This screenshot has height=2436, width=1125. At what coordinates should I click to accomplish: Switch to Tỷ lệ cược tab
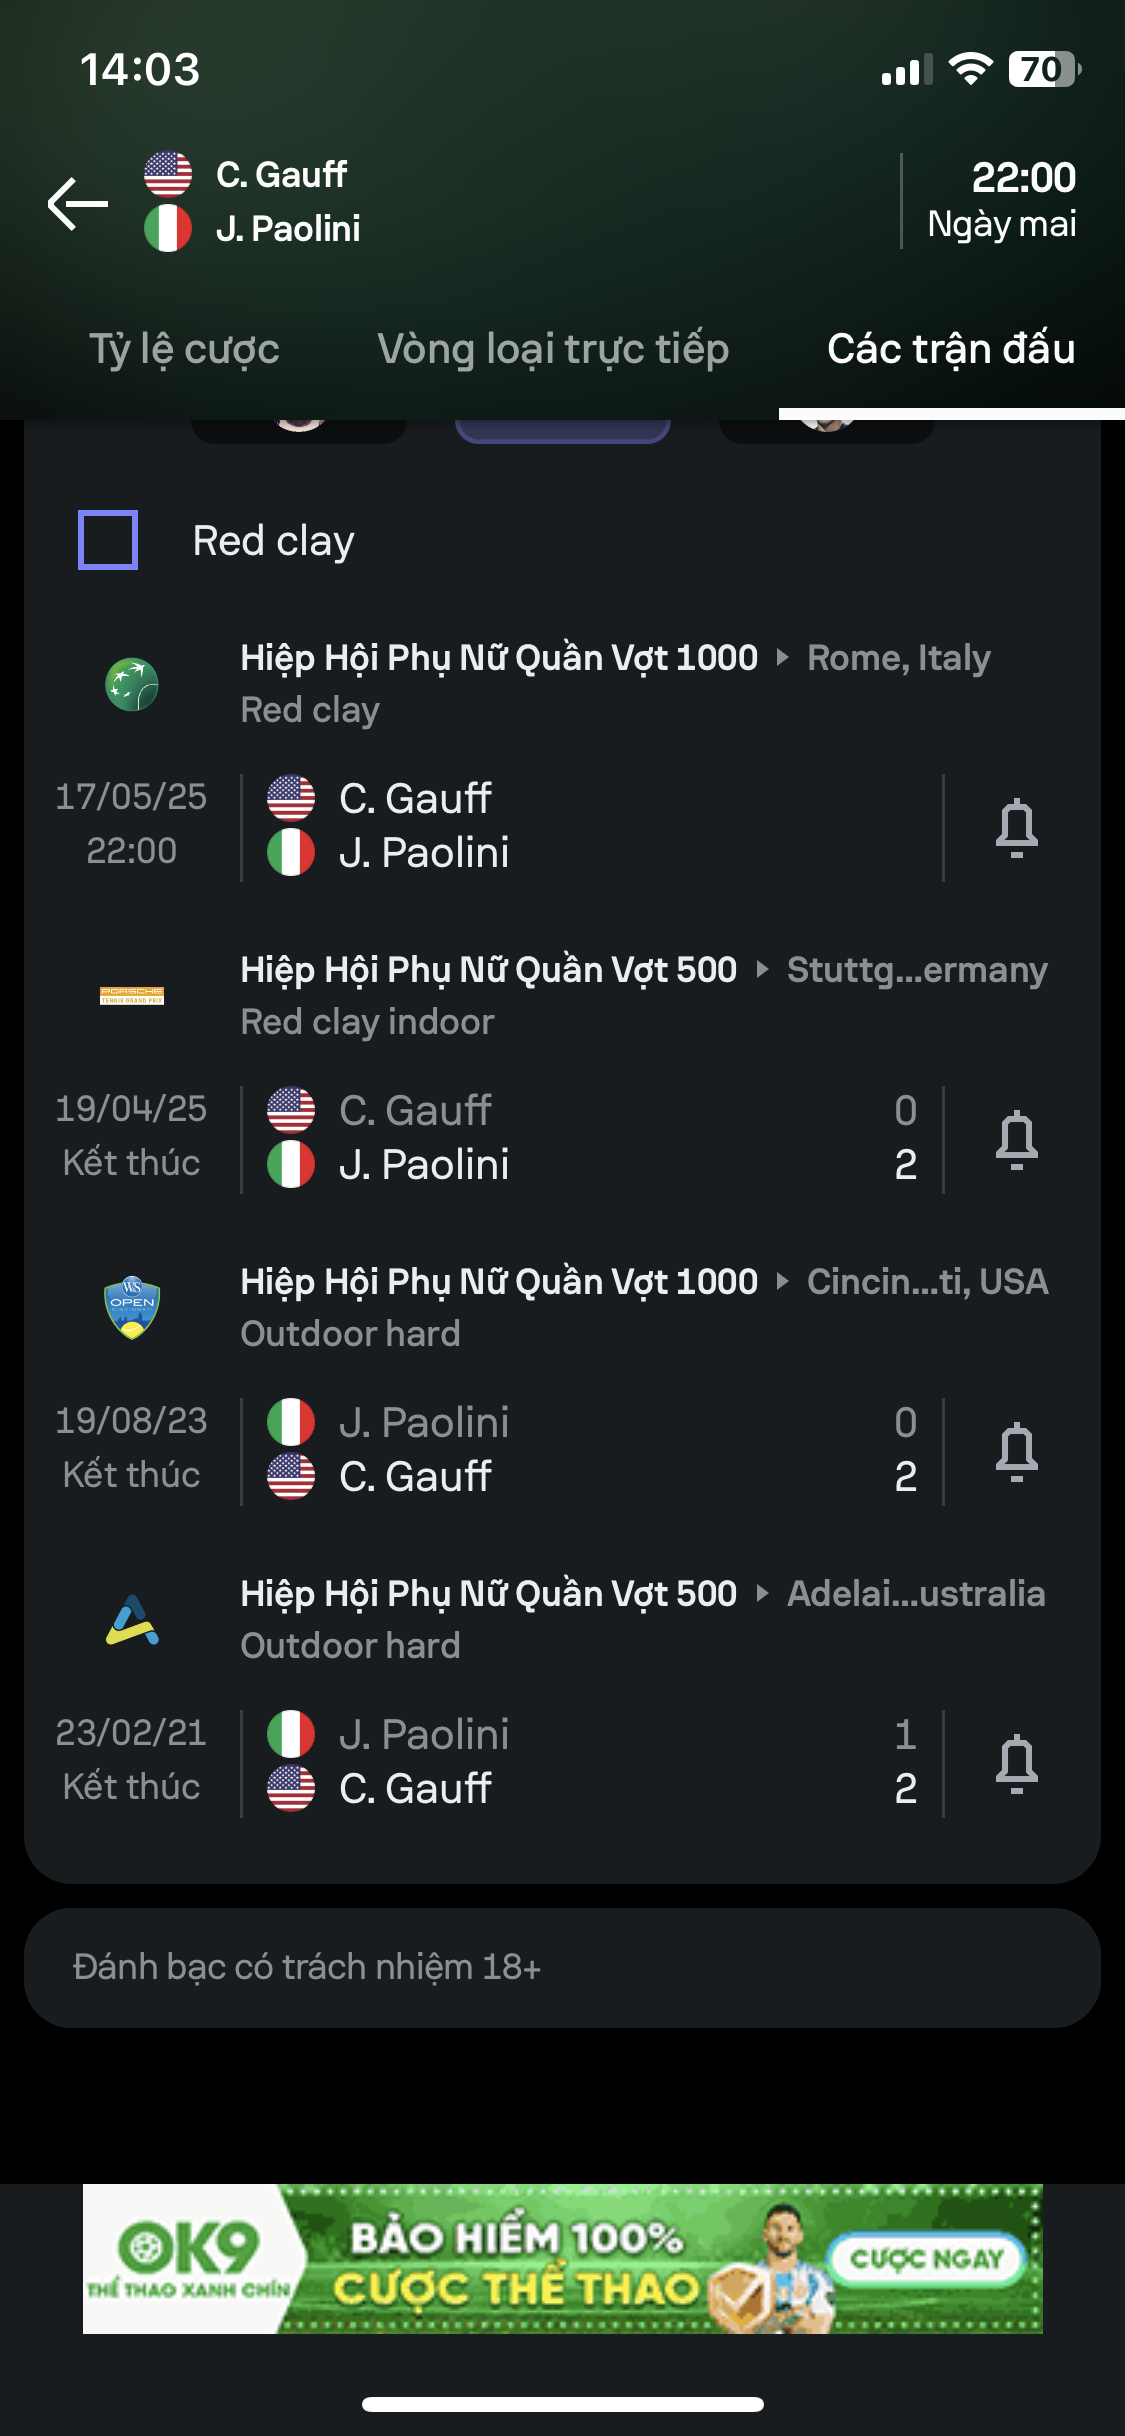(184, 350)
